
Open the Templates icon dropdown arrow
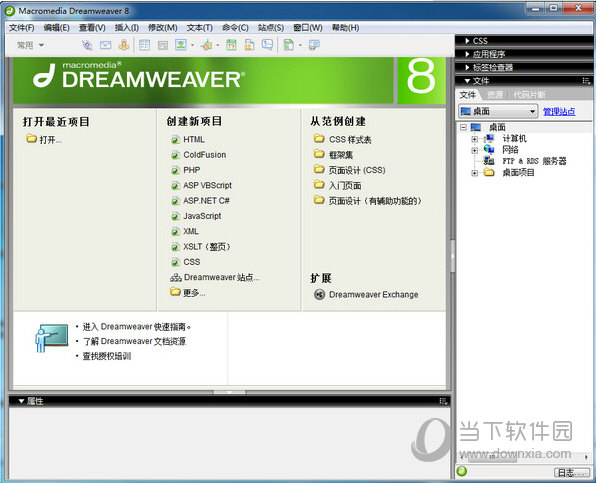300,45
